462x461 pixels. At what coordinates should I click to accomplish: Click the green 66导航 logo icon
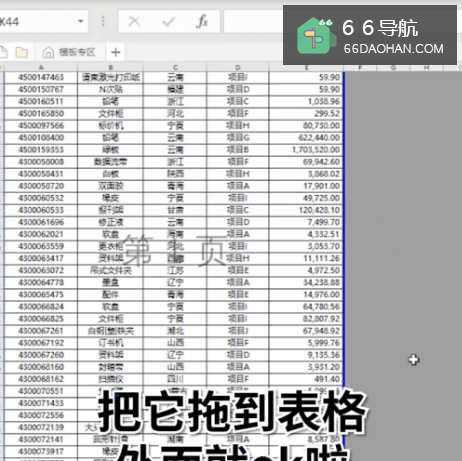coord(314,36)
